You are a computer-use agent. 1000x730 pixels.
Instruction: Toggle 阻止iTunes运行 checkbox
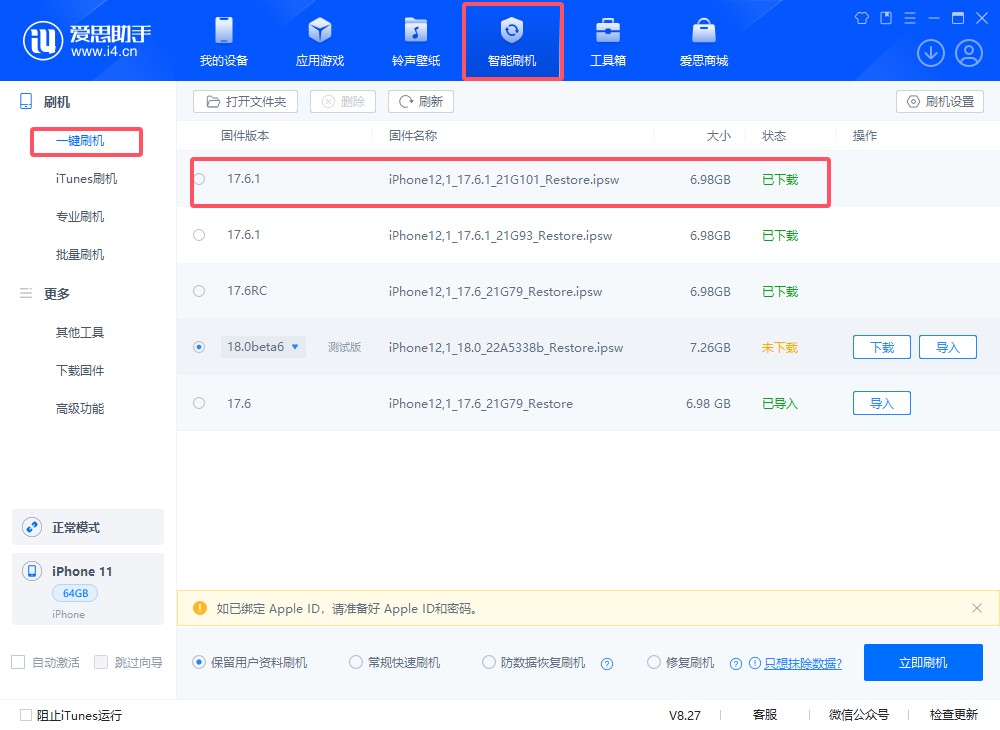(26, 715)
